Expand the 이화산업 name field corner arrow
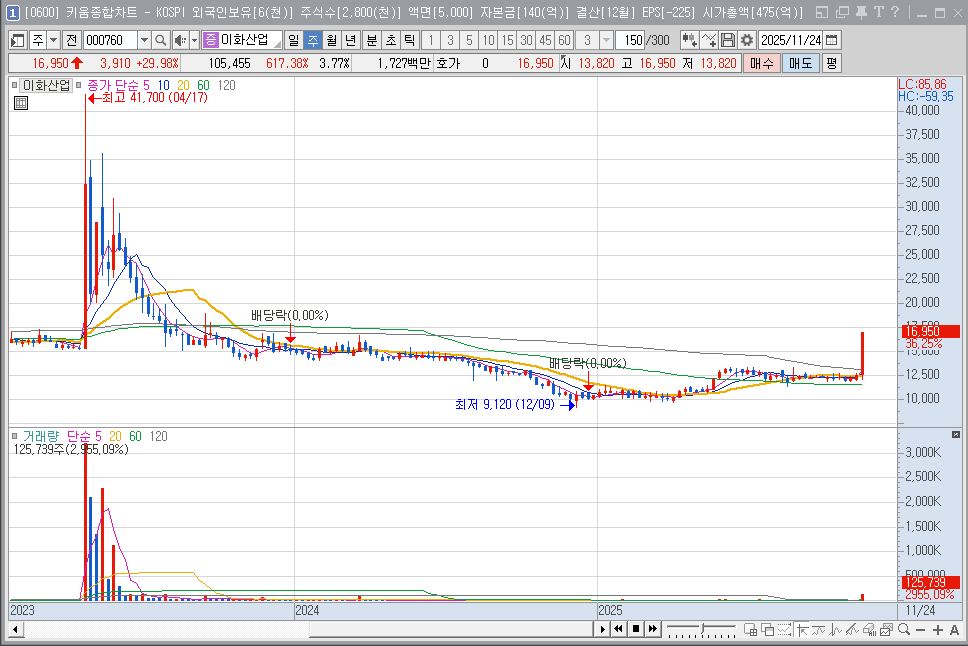The height and width of the screenshot is (646, 968). pyautogui.click(x=277, y=44)
